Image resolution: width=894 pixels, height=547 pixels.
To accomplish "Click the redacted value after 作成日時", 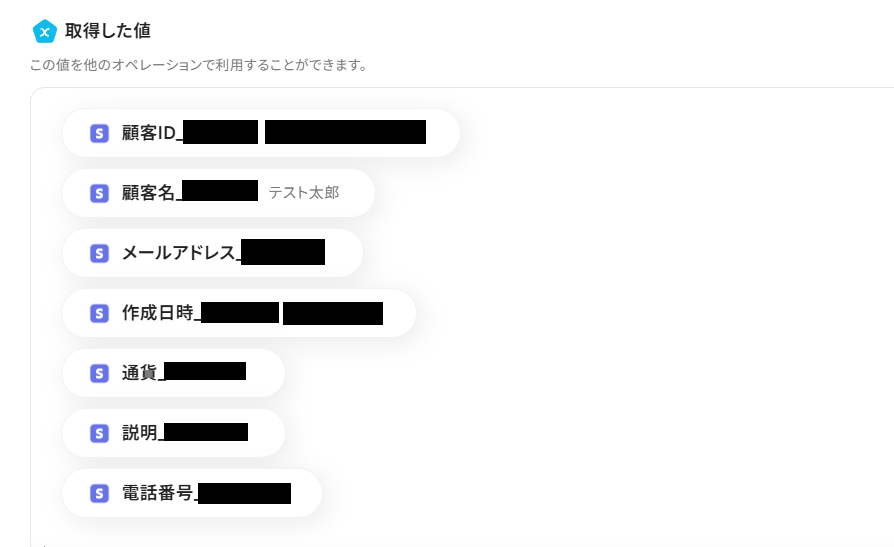I will (x=333, y=313).
